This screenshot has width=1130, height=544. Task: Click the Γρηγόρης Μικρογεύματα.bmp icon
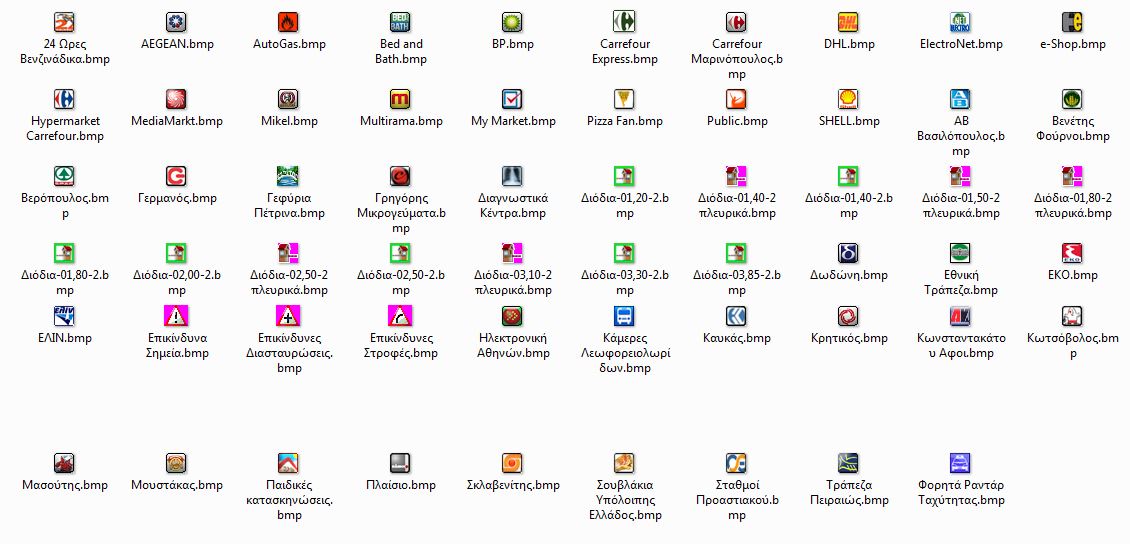[401, 177]
